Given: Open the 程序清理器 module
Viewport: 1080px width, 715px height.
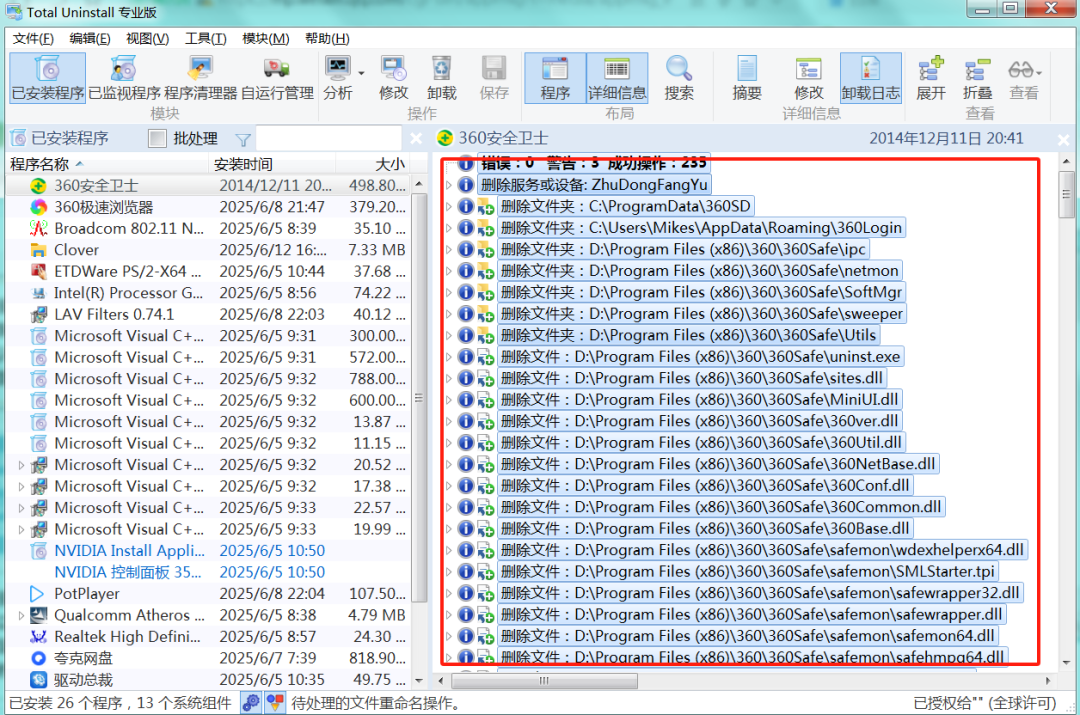Looking at the screenshot, I should click(200, 78).
